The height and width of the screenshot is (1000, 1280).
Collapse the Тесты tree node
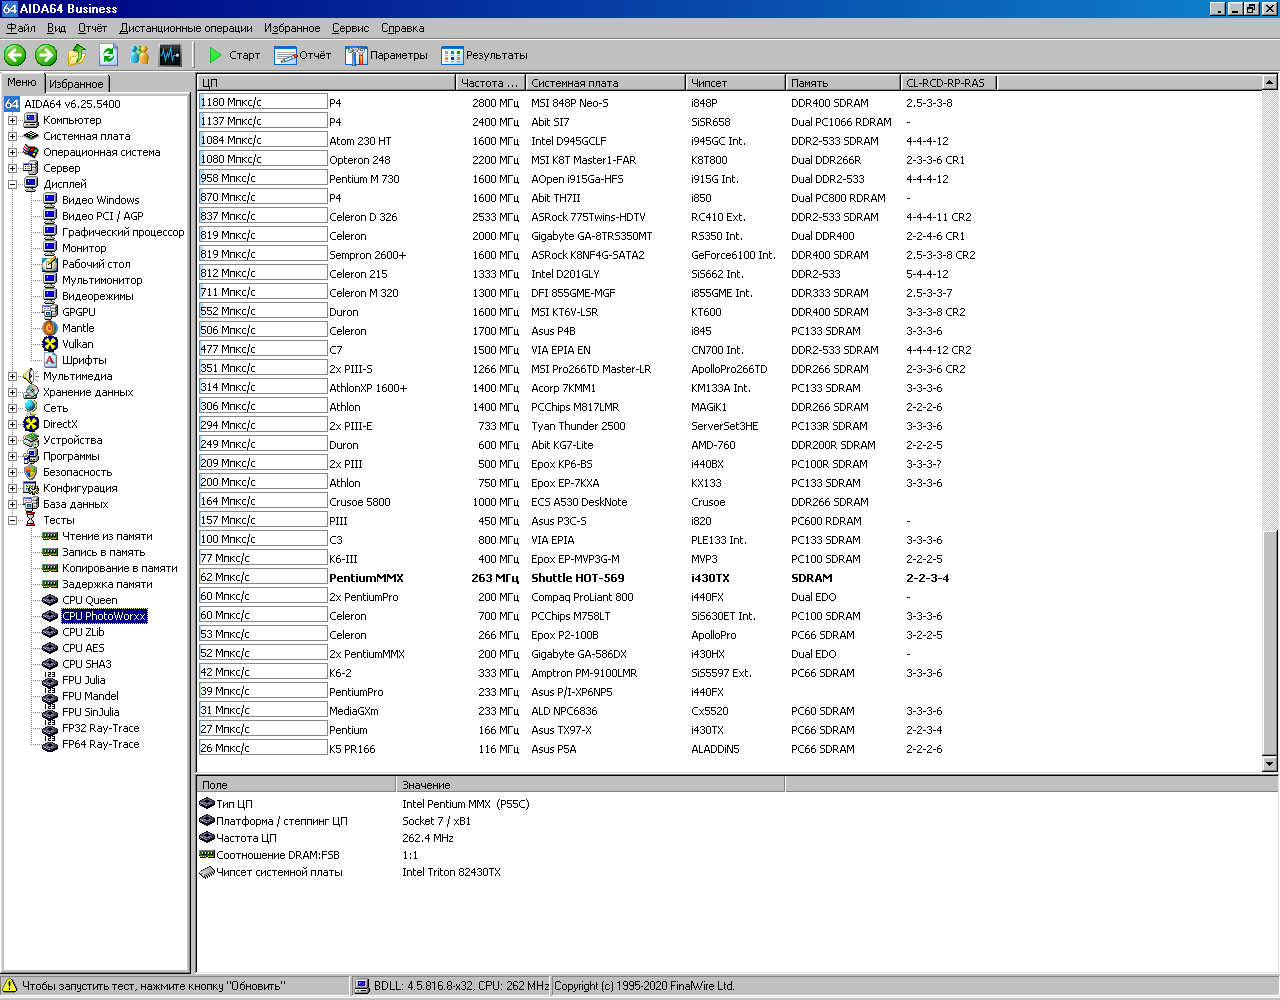coord(13,520)
